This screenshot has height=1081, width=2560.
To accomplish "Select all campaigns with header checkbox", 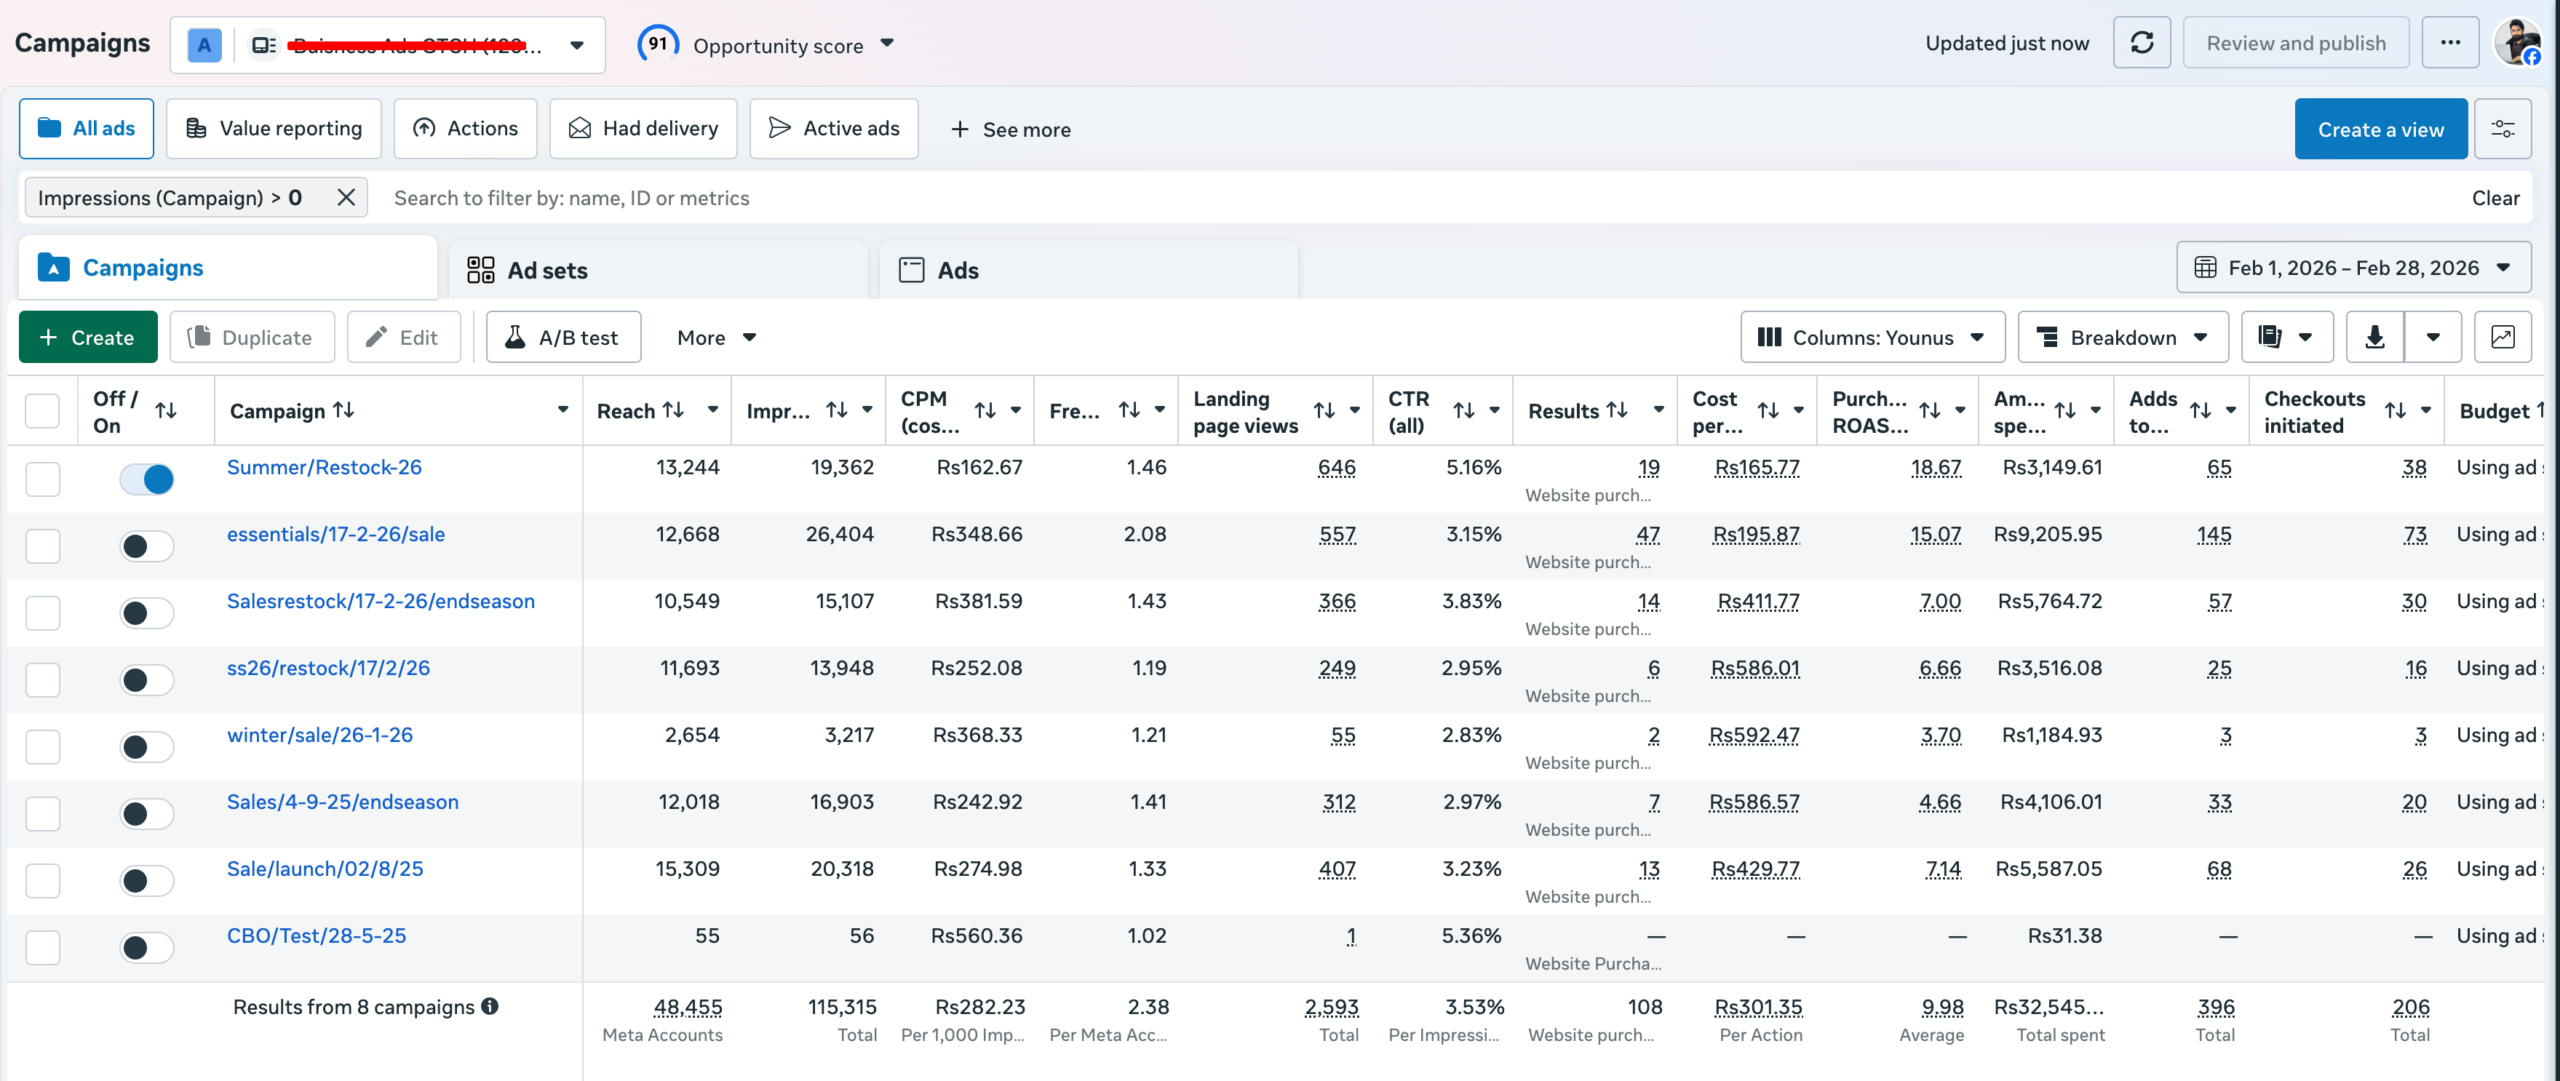I will [43, 410].
